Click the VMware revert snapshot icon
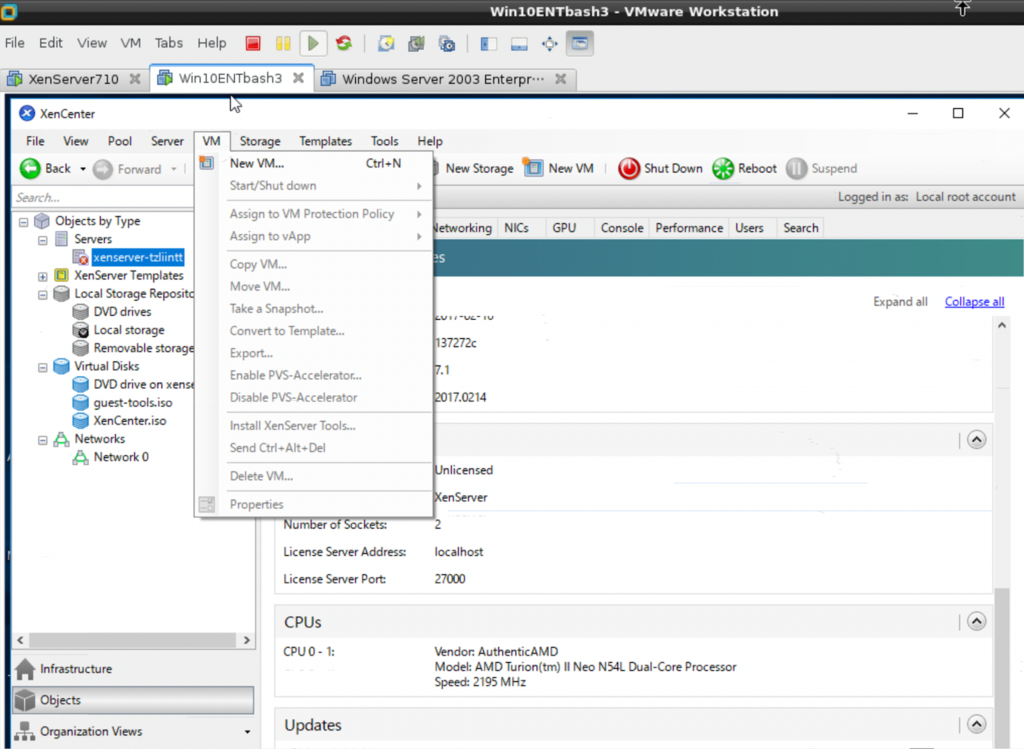 click(416, 44)
